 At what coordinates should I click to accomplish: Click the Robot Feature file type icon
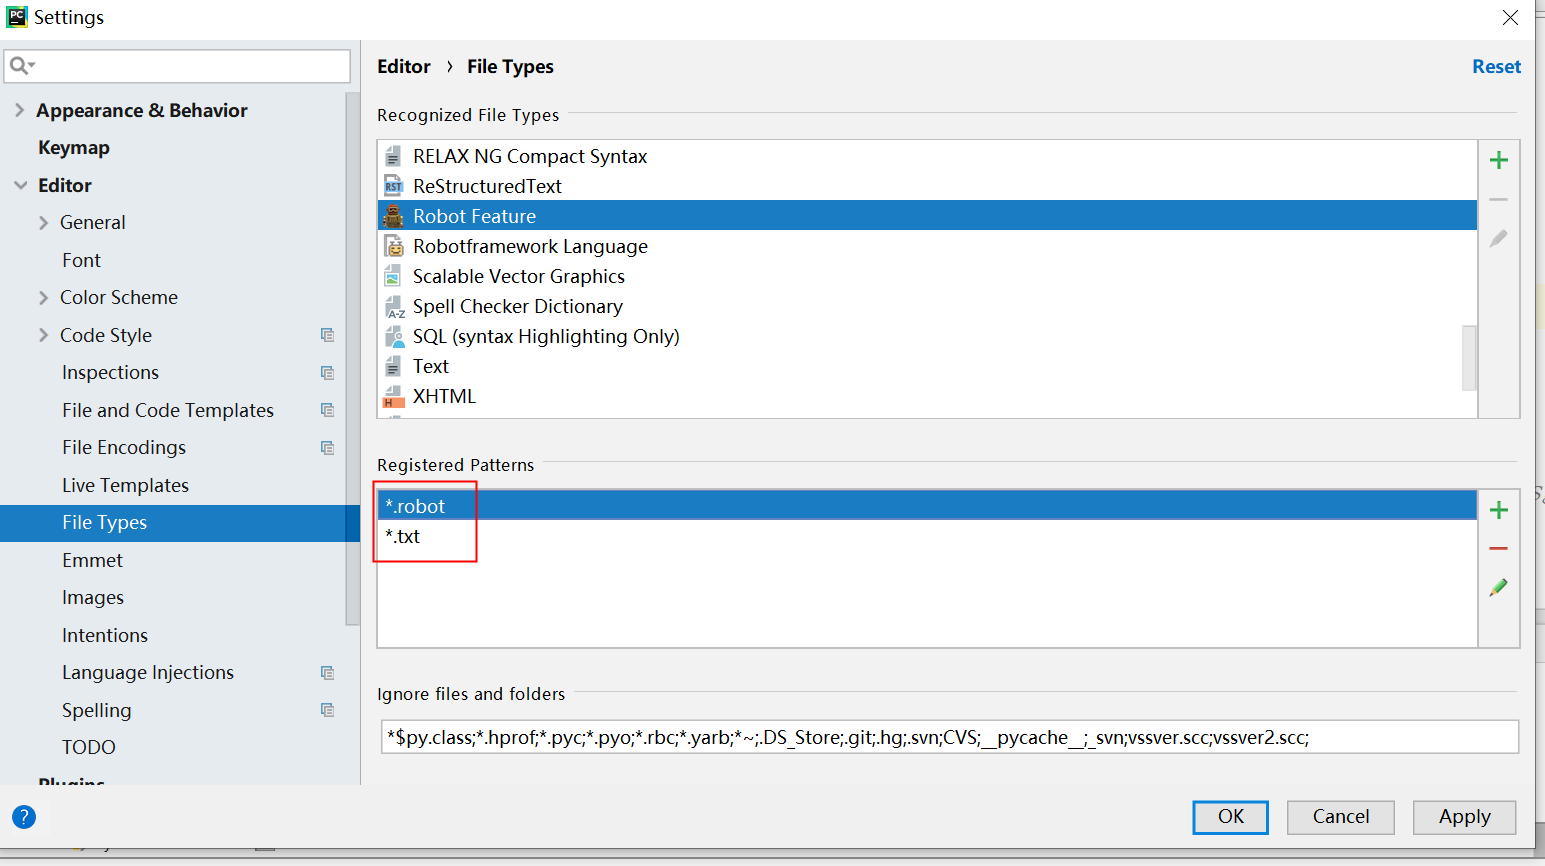coord(394,216)
